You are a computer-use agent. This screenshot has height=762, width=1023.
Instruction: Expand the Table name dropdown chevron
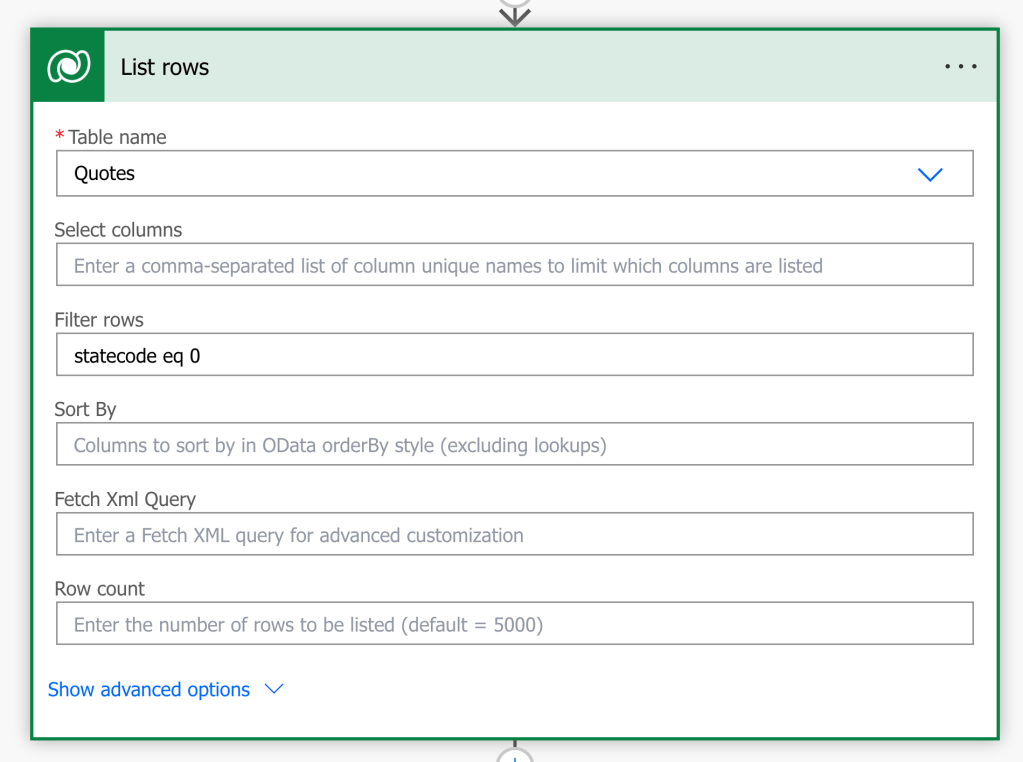pos(930,174)
